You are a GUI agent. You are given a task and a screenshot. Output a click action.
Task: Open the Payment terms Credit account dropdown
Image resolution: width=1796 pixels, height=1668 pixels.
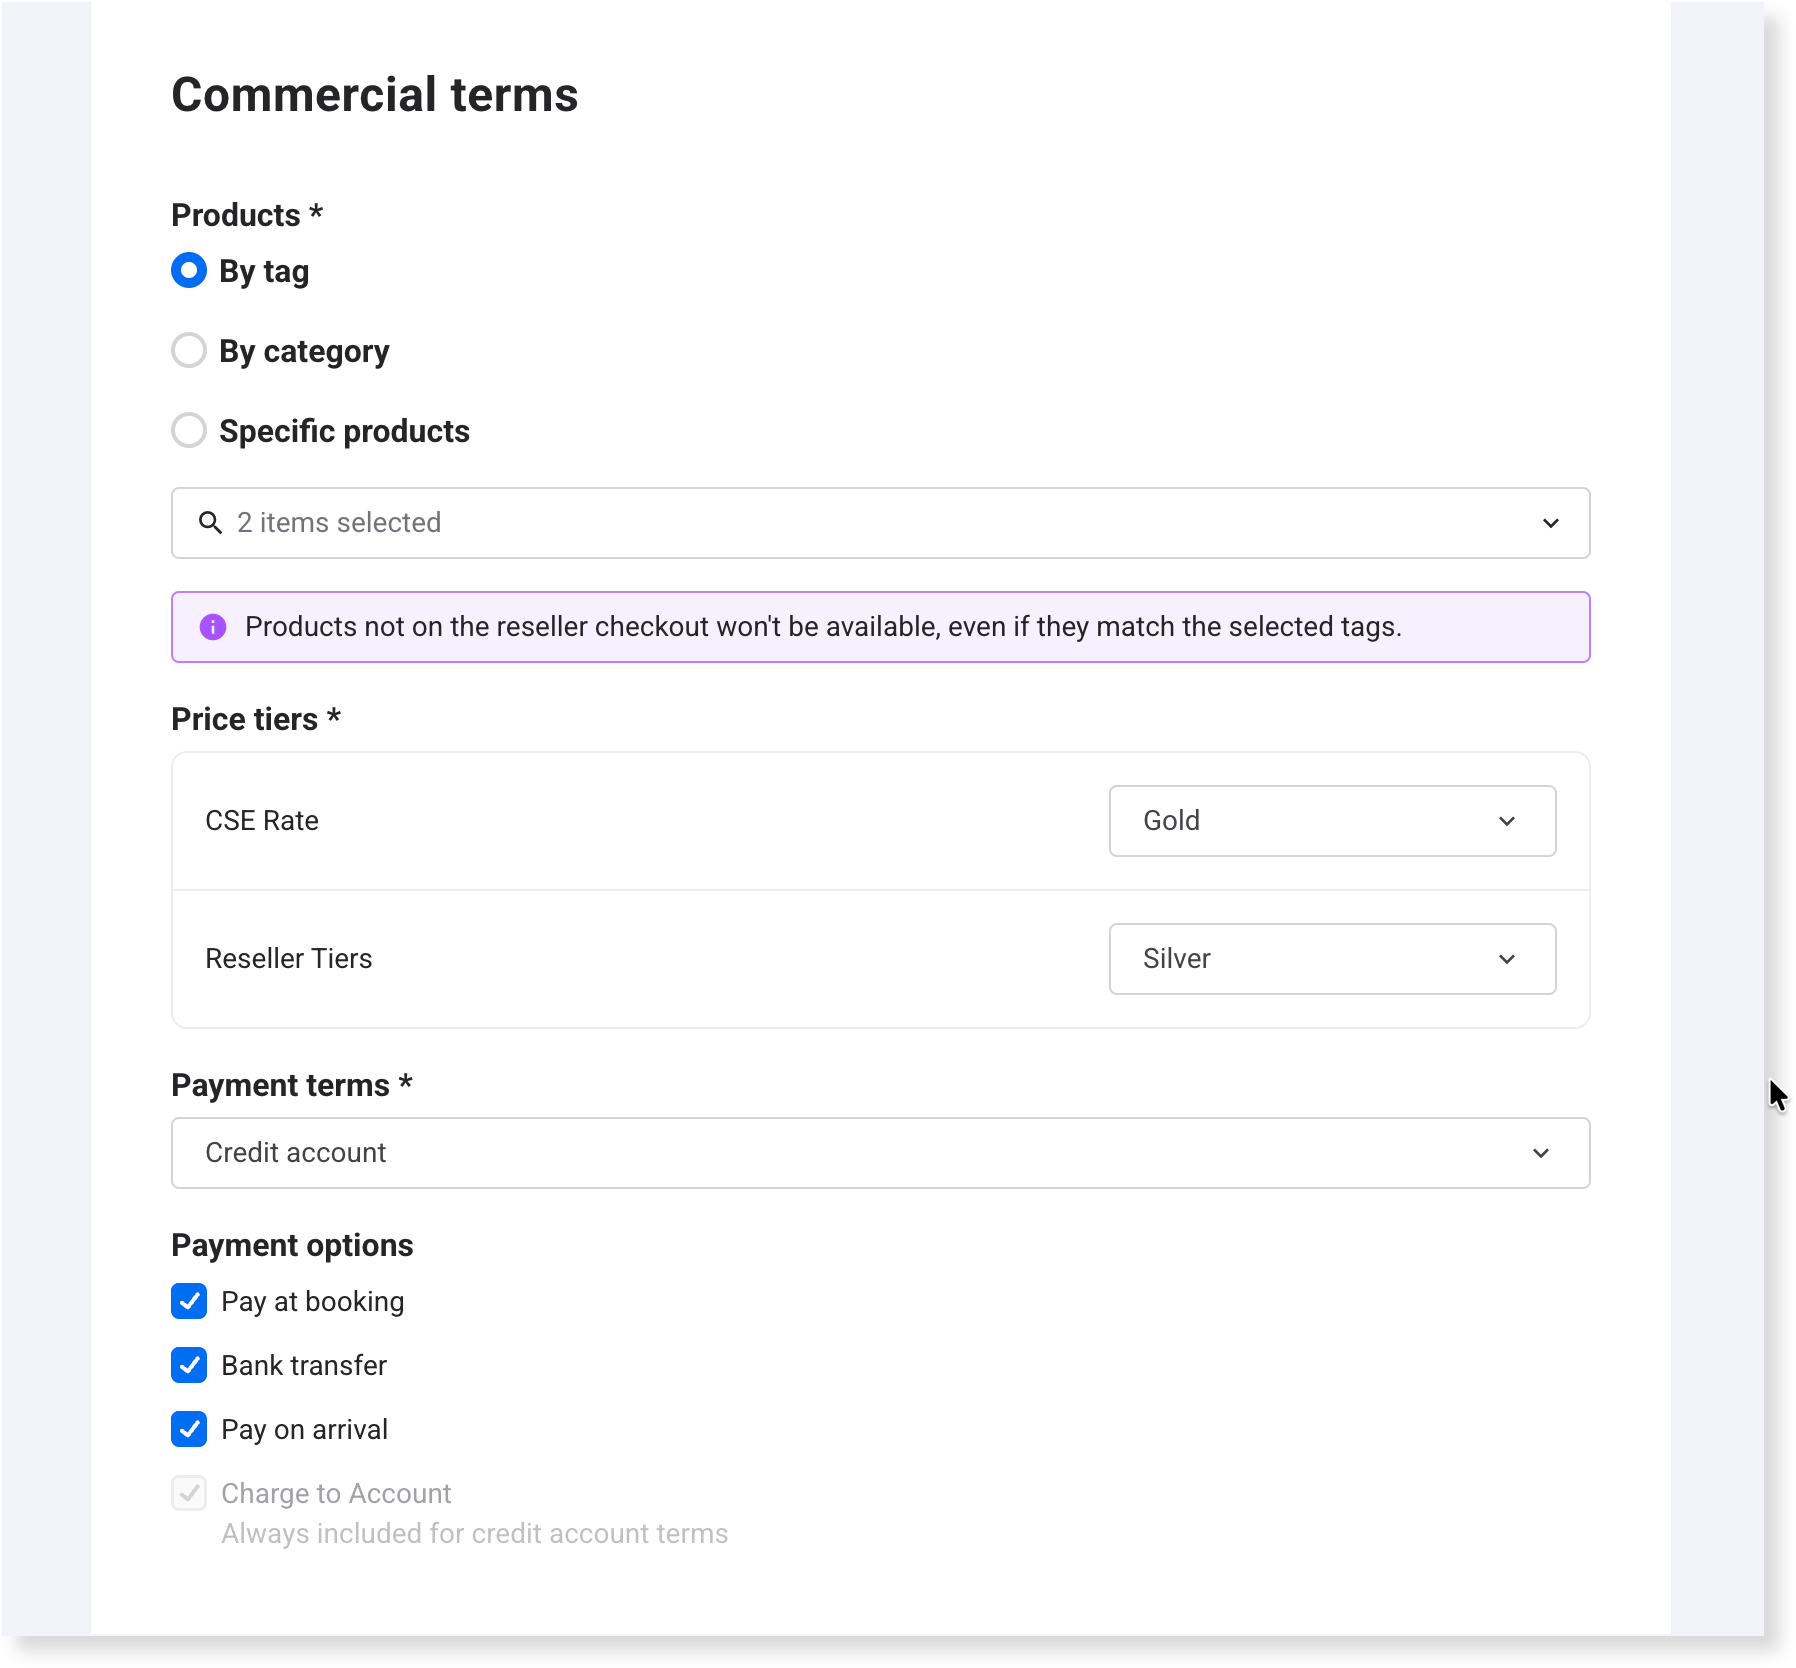(x=881, y=1153)
